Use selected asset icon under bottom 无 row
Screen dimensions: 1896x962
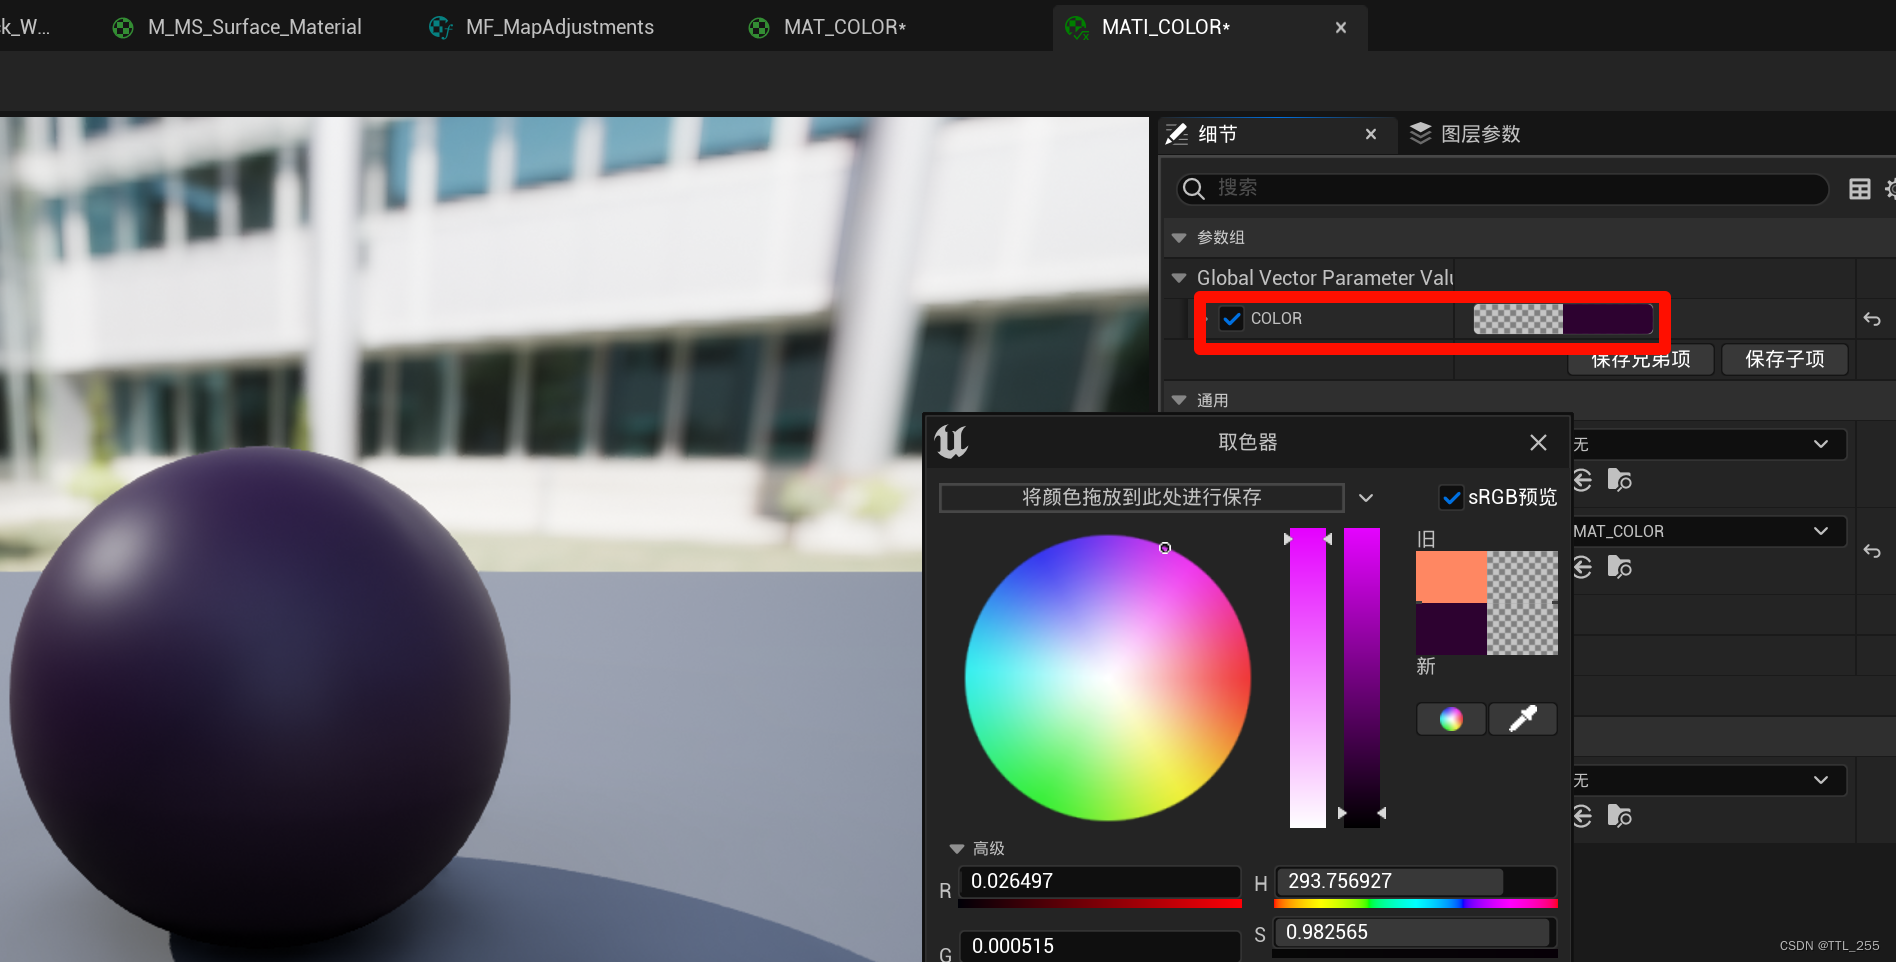click(x=1582, y=816)
